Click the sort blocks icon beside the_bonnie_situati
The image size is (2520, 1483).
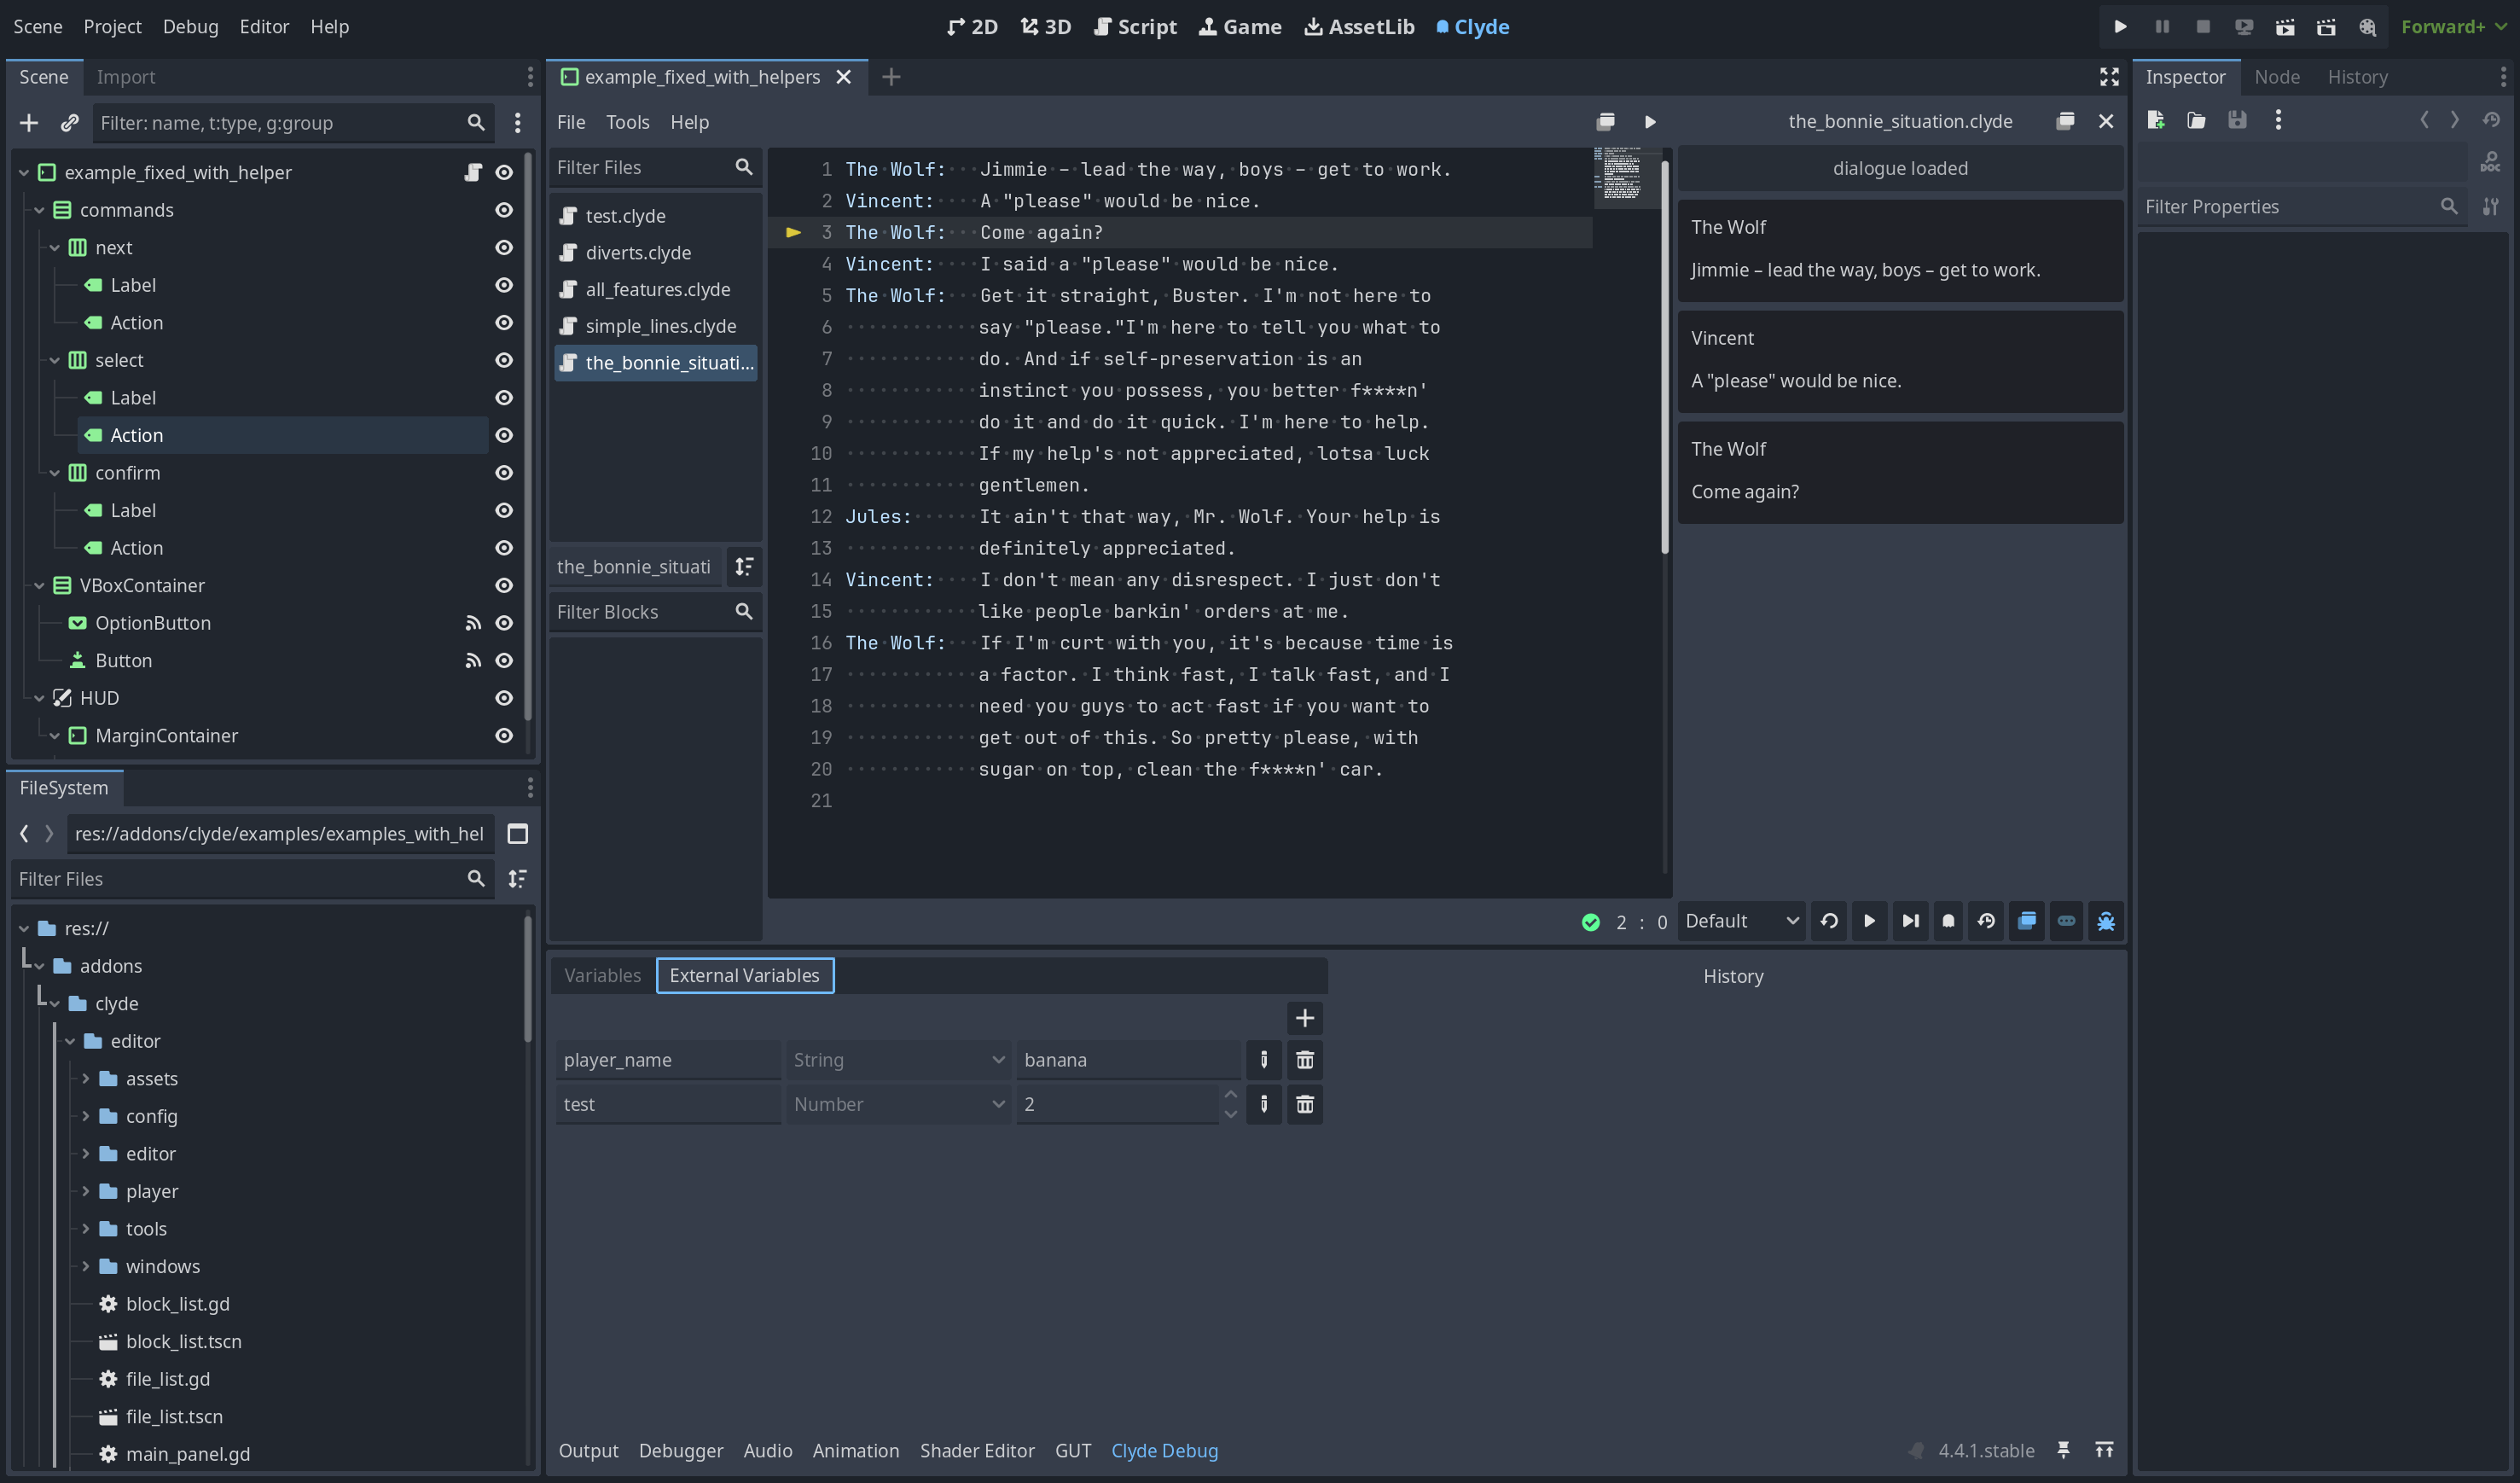(744, 567)
